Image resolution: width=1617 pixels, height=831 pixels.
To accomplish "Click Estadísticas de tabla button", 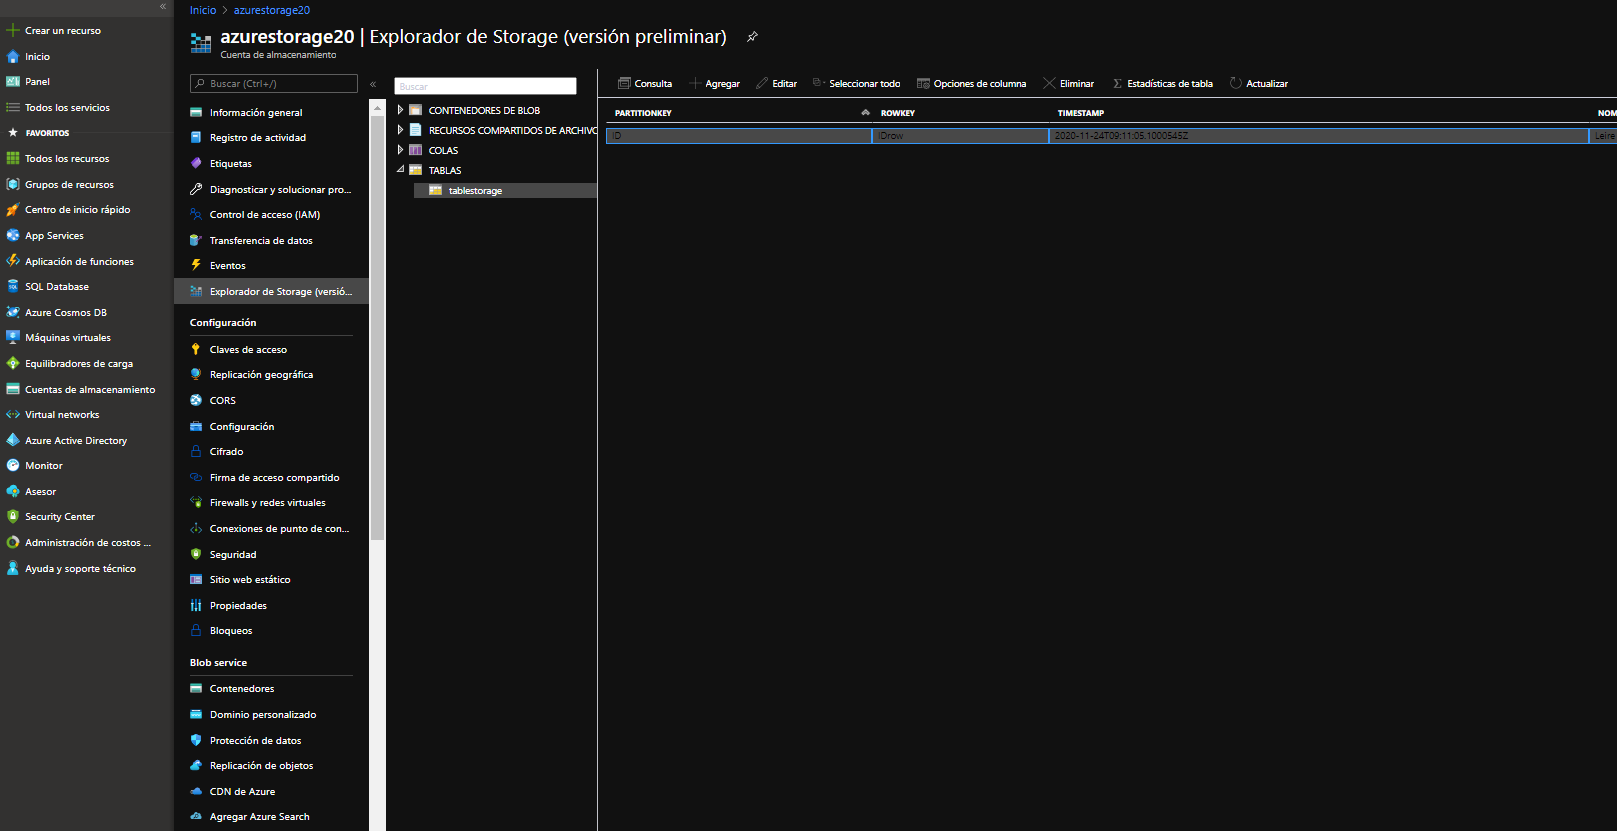I will pyautogui.click(x=1162, y=84).
